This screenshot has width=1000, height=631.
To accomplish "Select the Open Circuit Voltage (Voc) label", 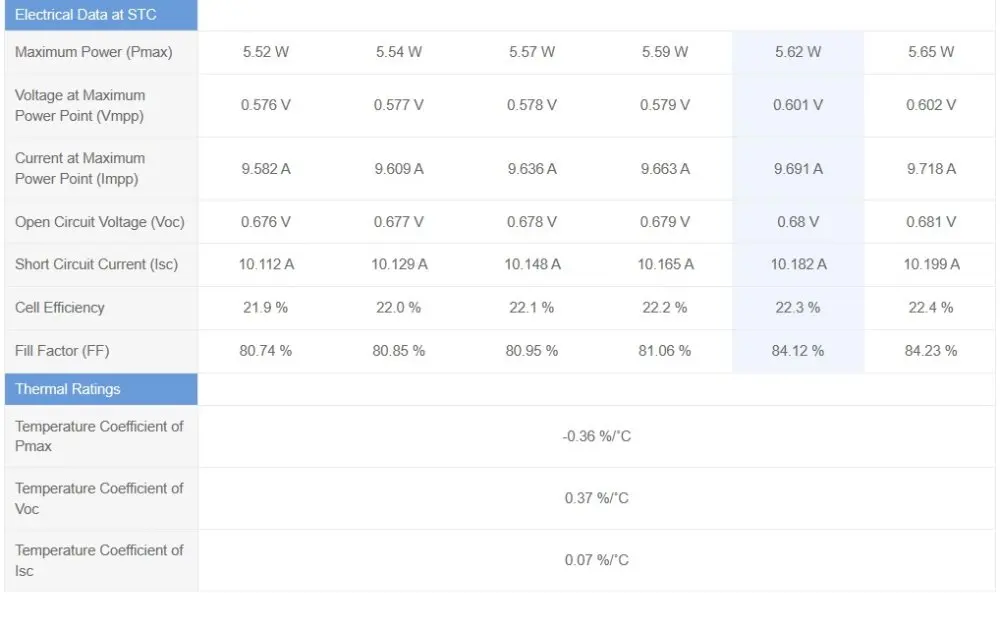I will click(x=100, y=222).
